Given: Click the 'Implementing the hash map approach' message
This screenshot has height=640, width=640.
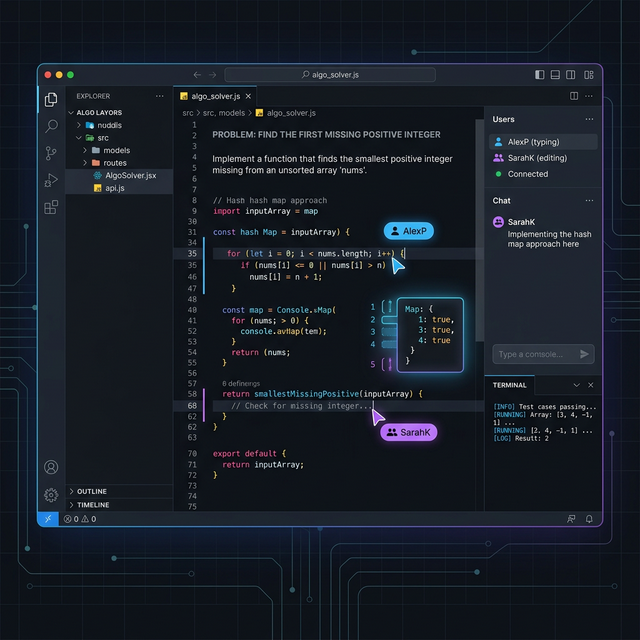Looking at the screenshot, I should coord(549,239).
